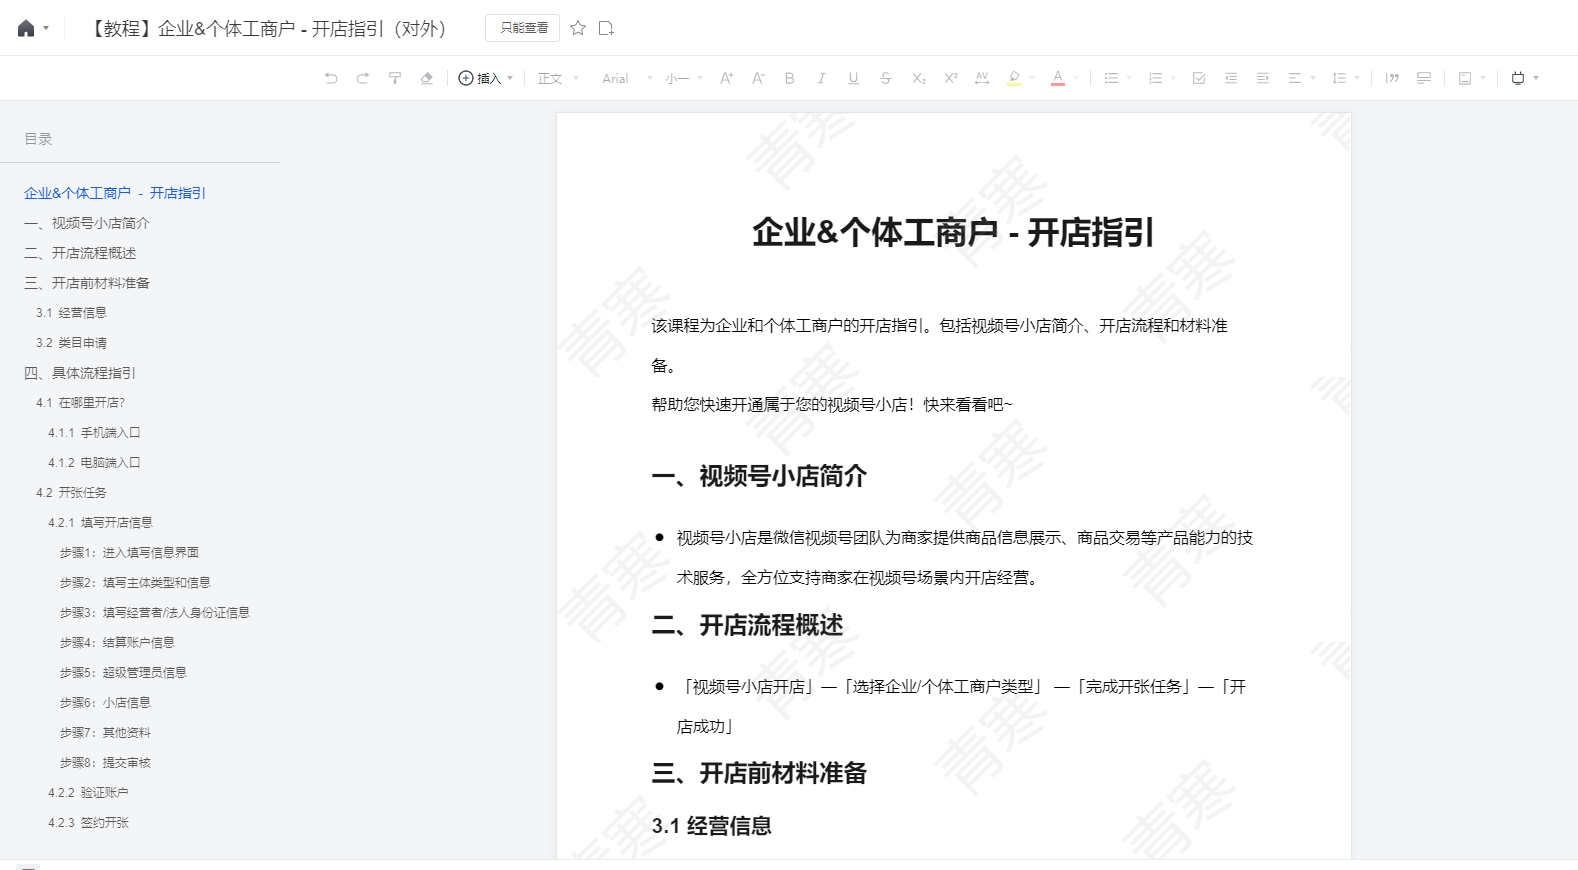Apply red font color
This screenshot has height=870, width=1578.
tap(1058, 78)
